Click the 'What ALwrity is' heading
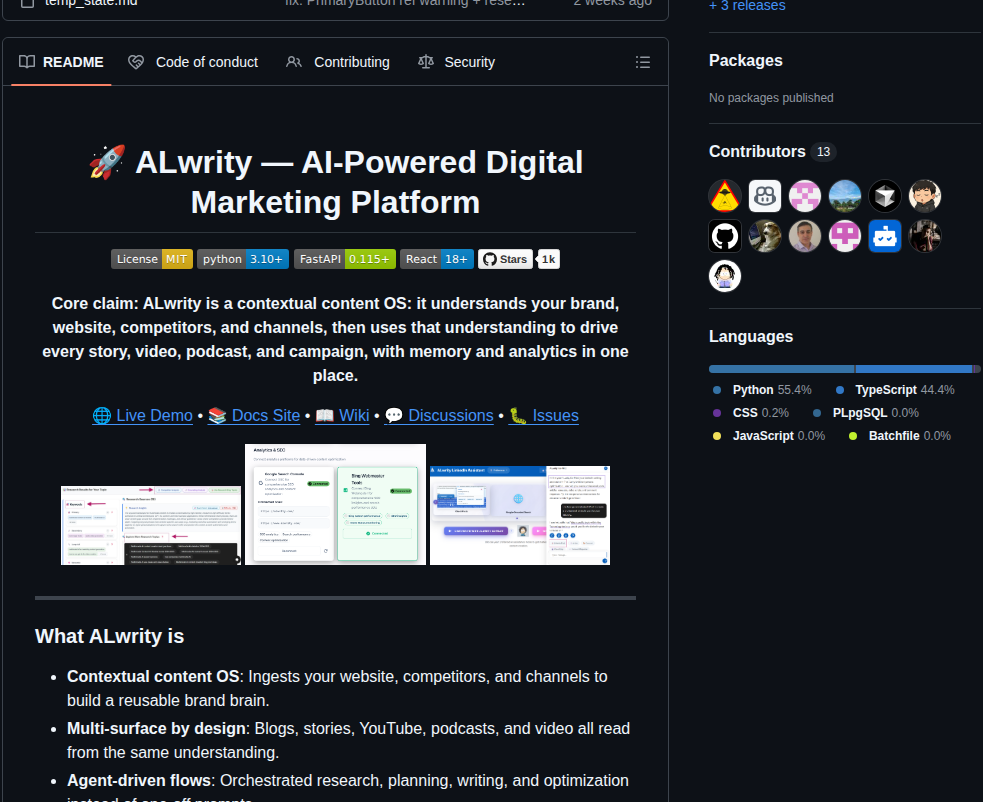Screen dimensions: 983x802 [x=110, y=636]
